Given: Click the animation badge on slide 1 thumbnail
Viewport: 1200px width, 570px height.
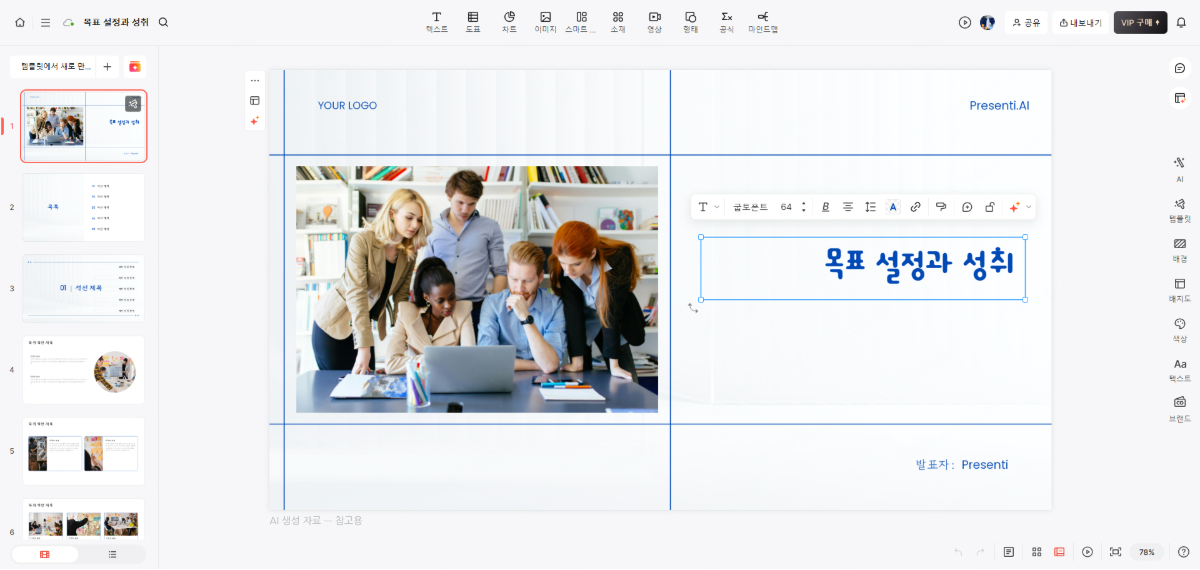Looking at the screenshot, I should [x=133, y=104].
